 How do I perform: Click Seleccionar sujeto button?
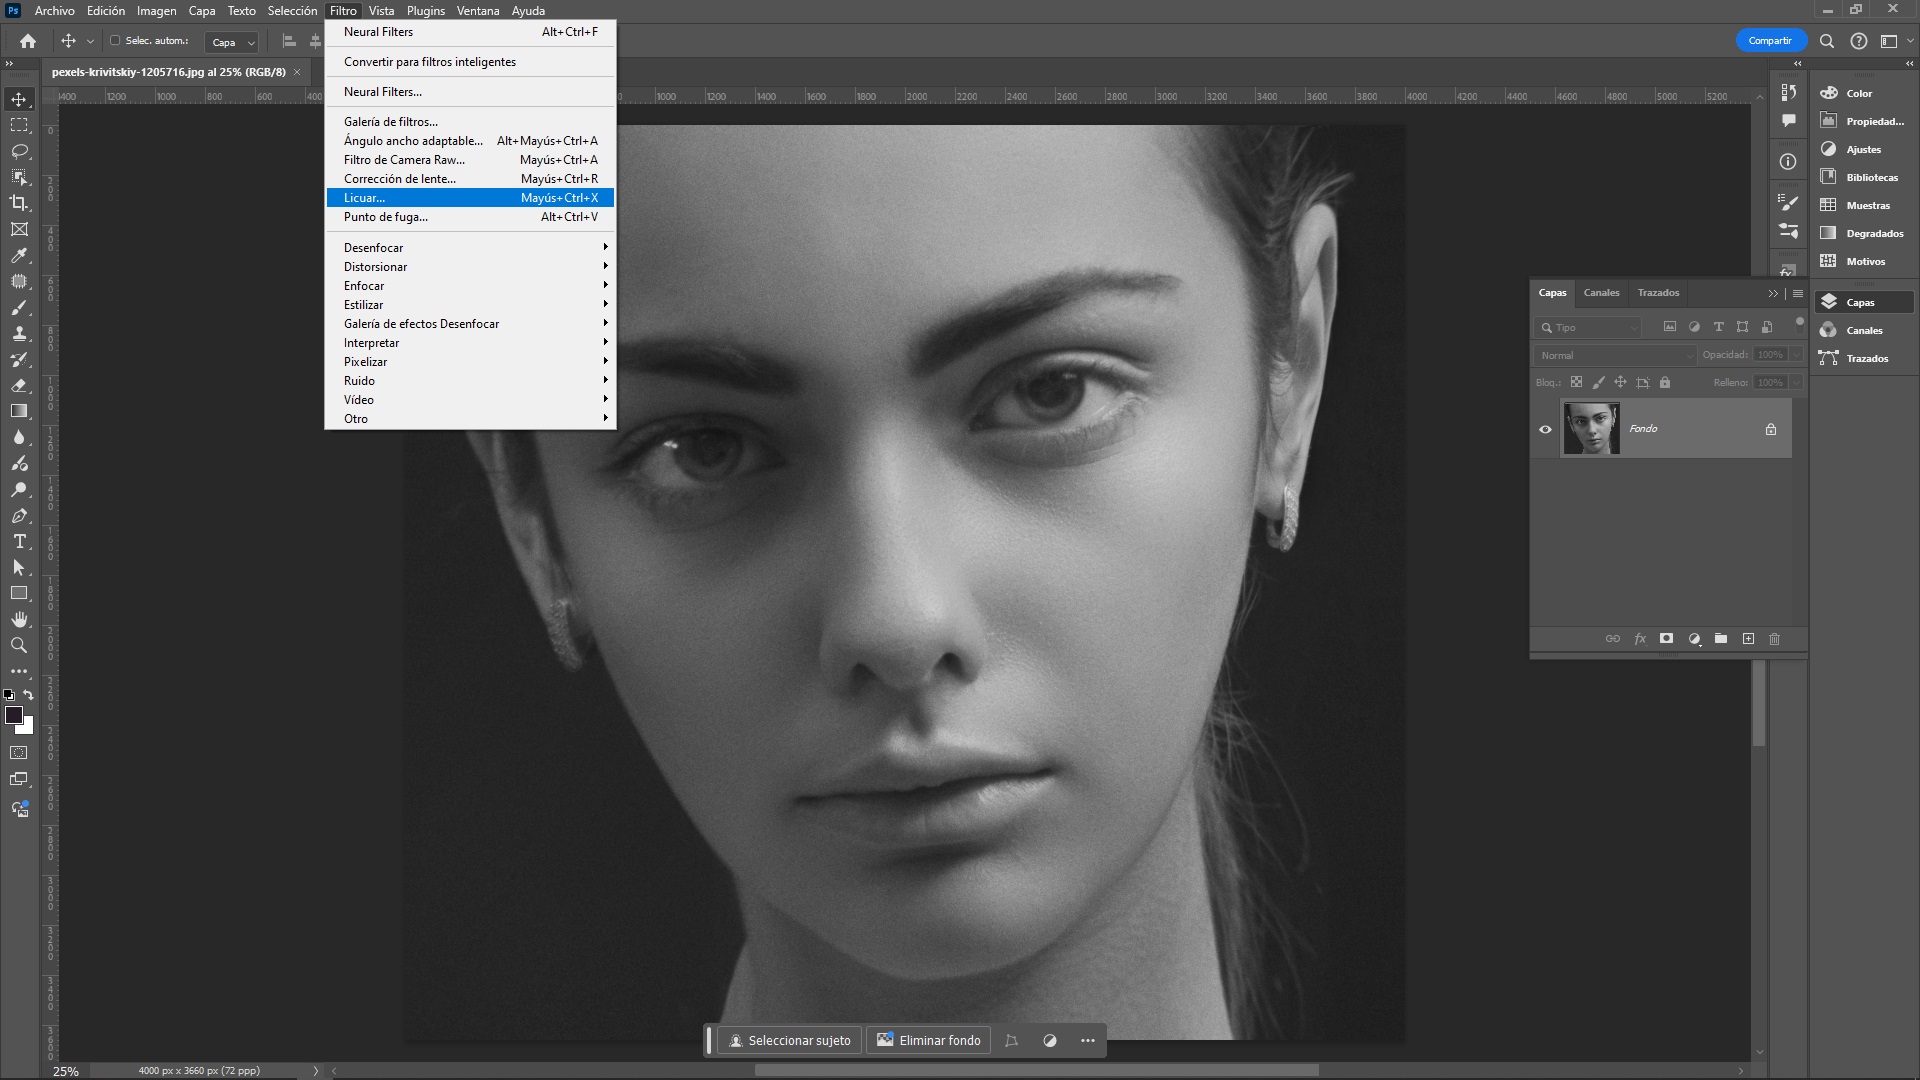coord(787,1040)
